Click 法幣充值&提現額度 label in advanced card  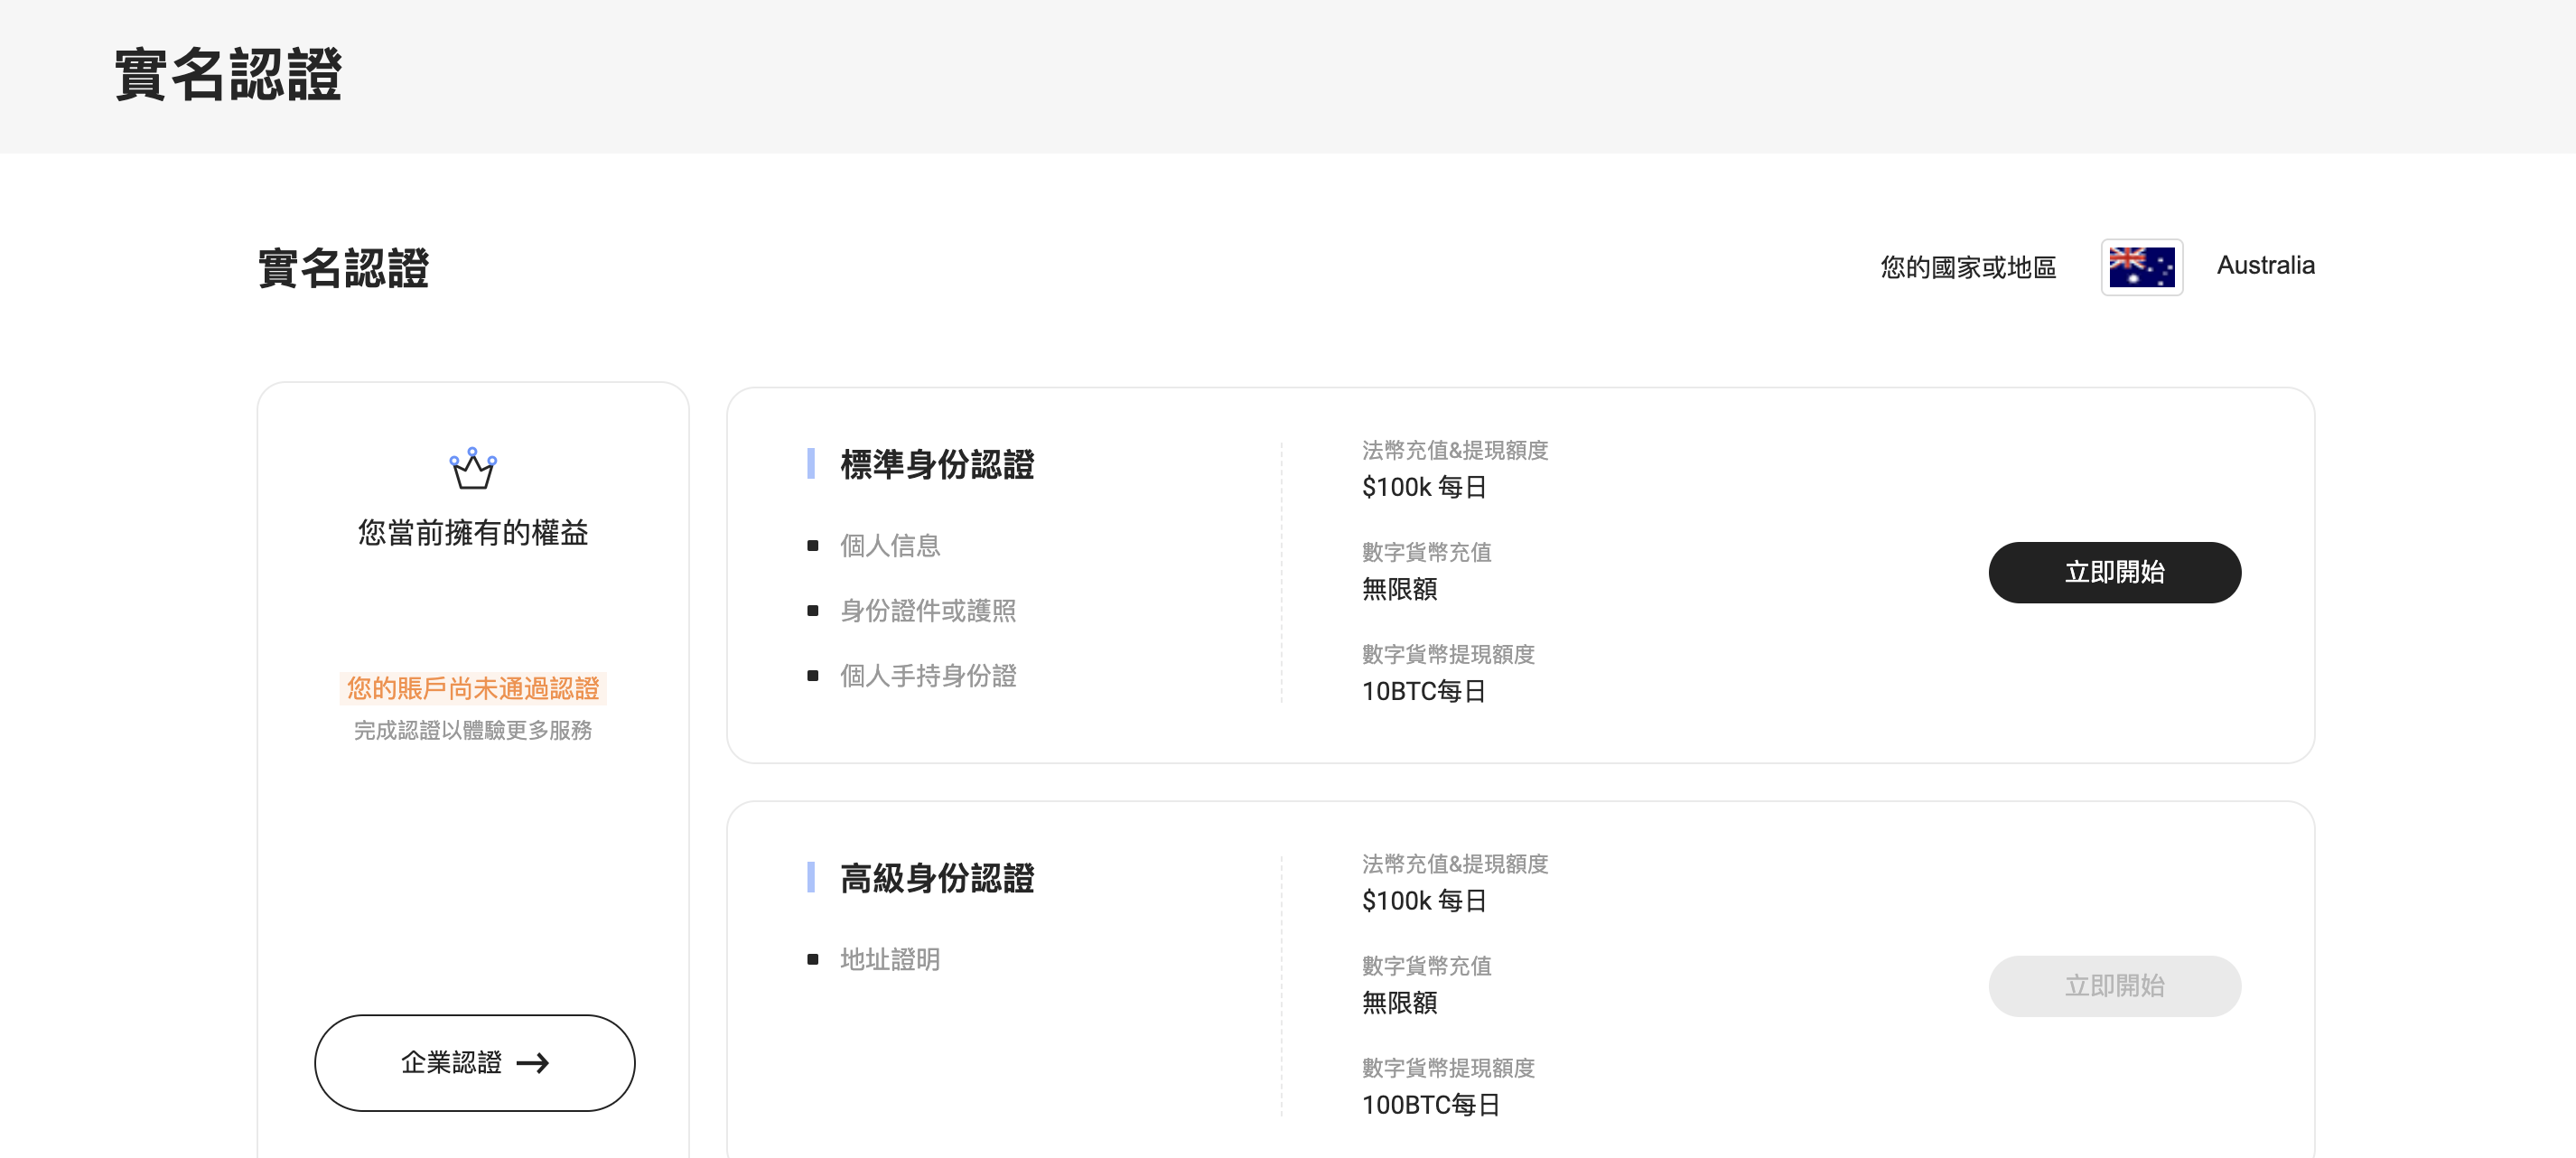pyautogui.click(x=1454, y=864)
